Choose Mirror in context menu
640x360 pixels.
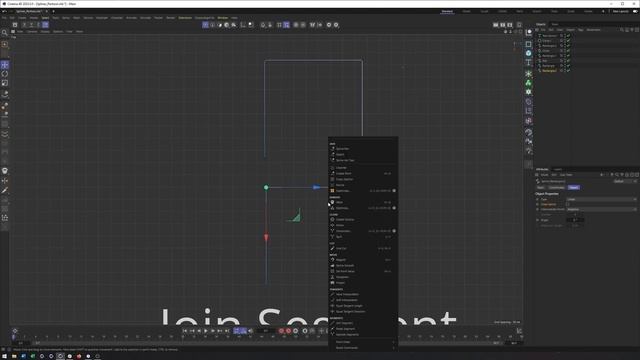(340, 225)
